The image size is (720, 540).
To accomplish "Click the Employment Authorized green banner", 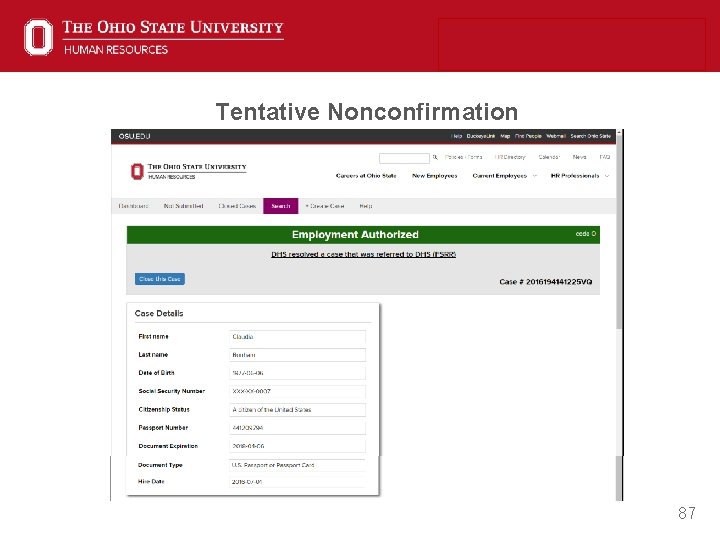I will (363, 235).
